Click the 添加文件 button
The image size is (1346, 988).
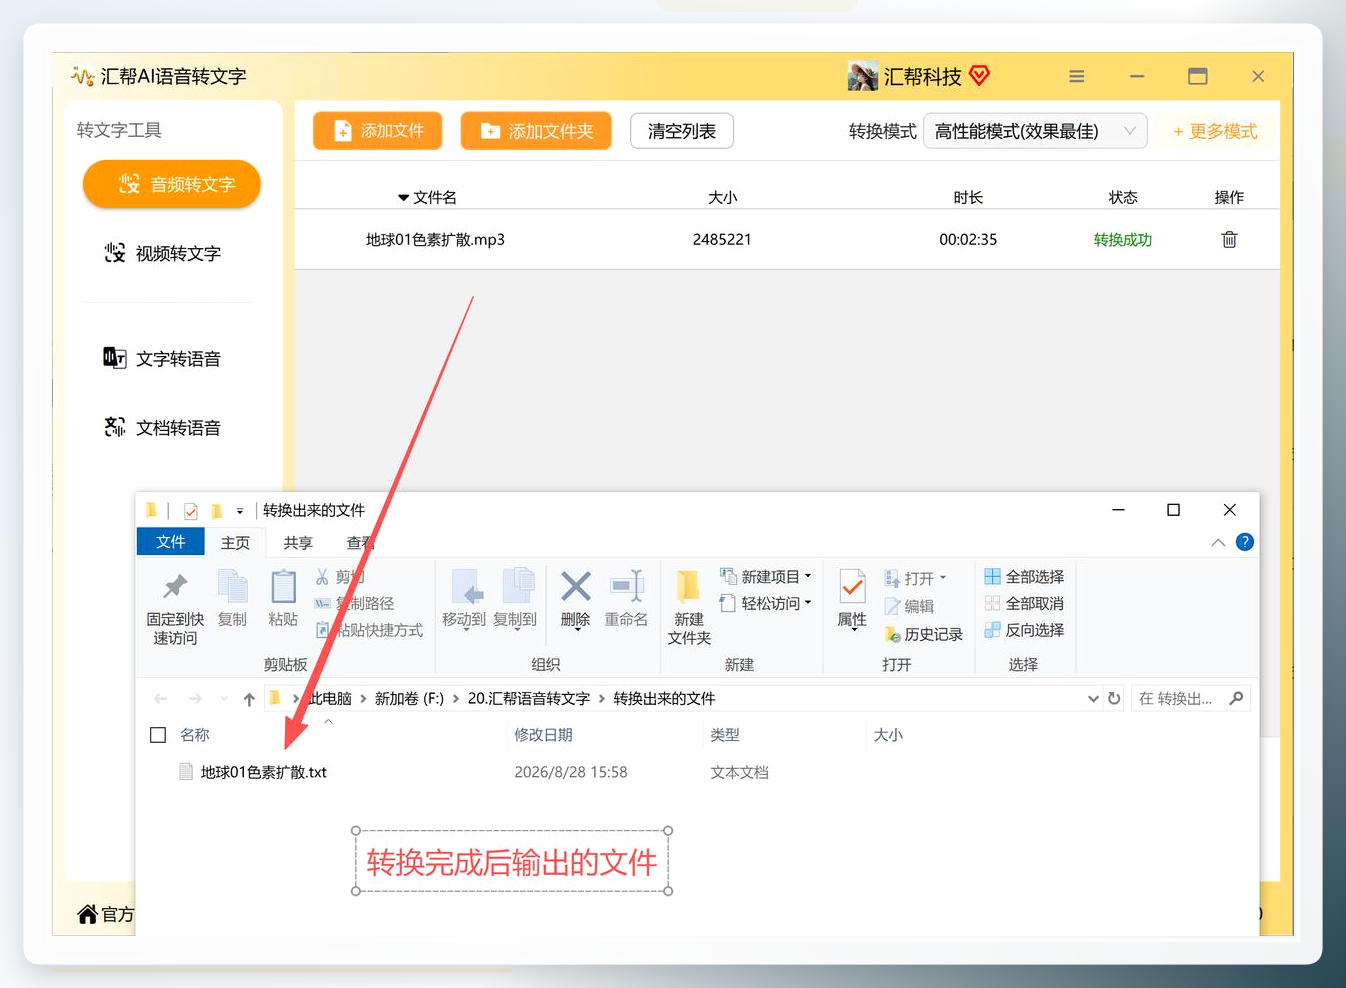point(377,131)
